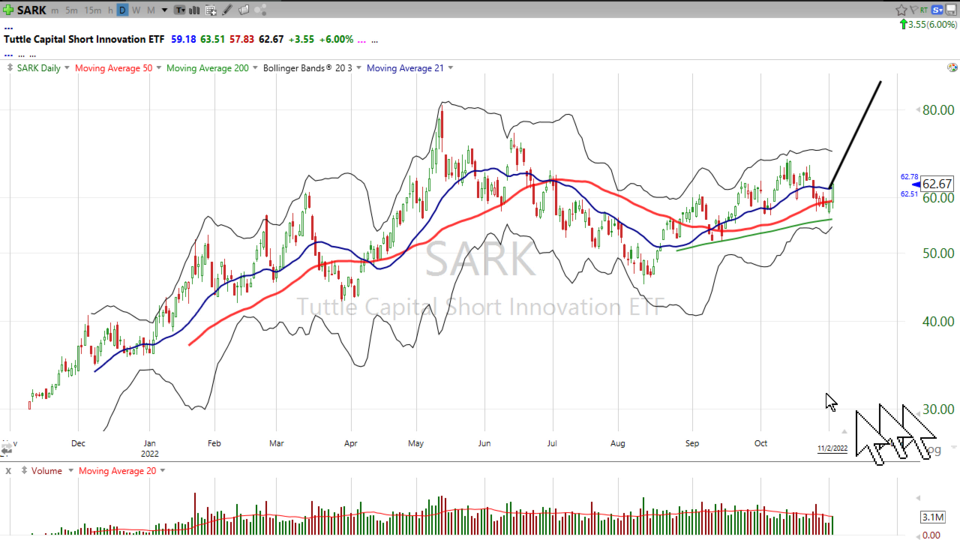Click the company name Tuttle Capital Short Innovation ETF

point(84,39)
